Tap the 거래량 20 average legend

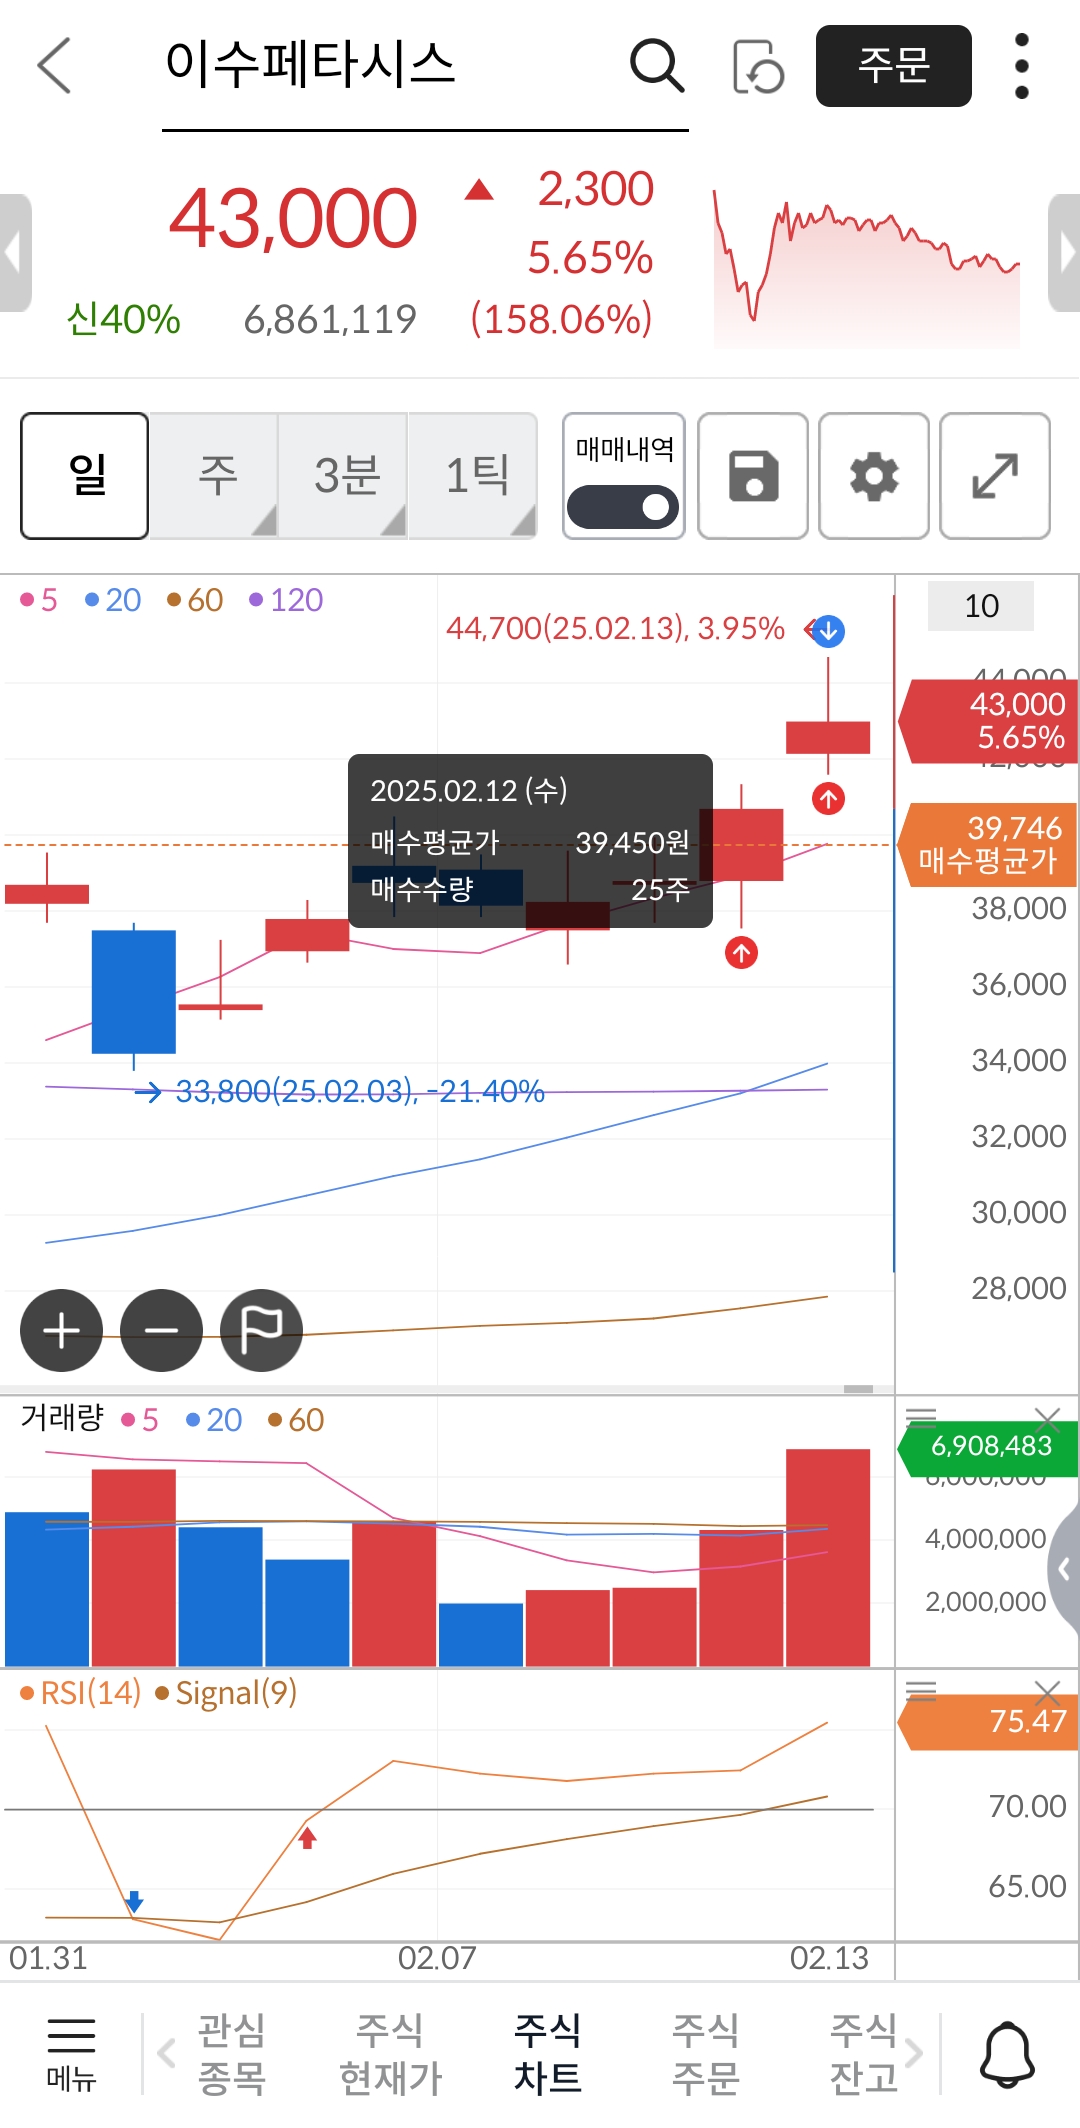tap(214, 1420)
